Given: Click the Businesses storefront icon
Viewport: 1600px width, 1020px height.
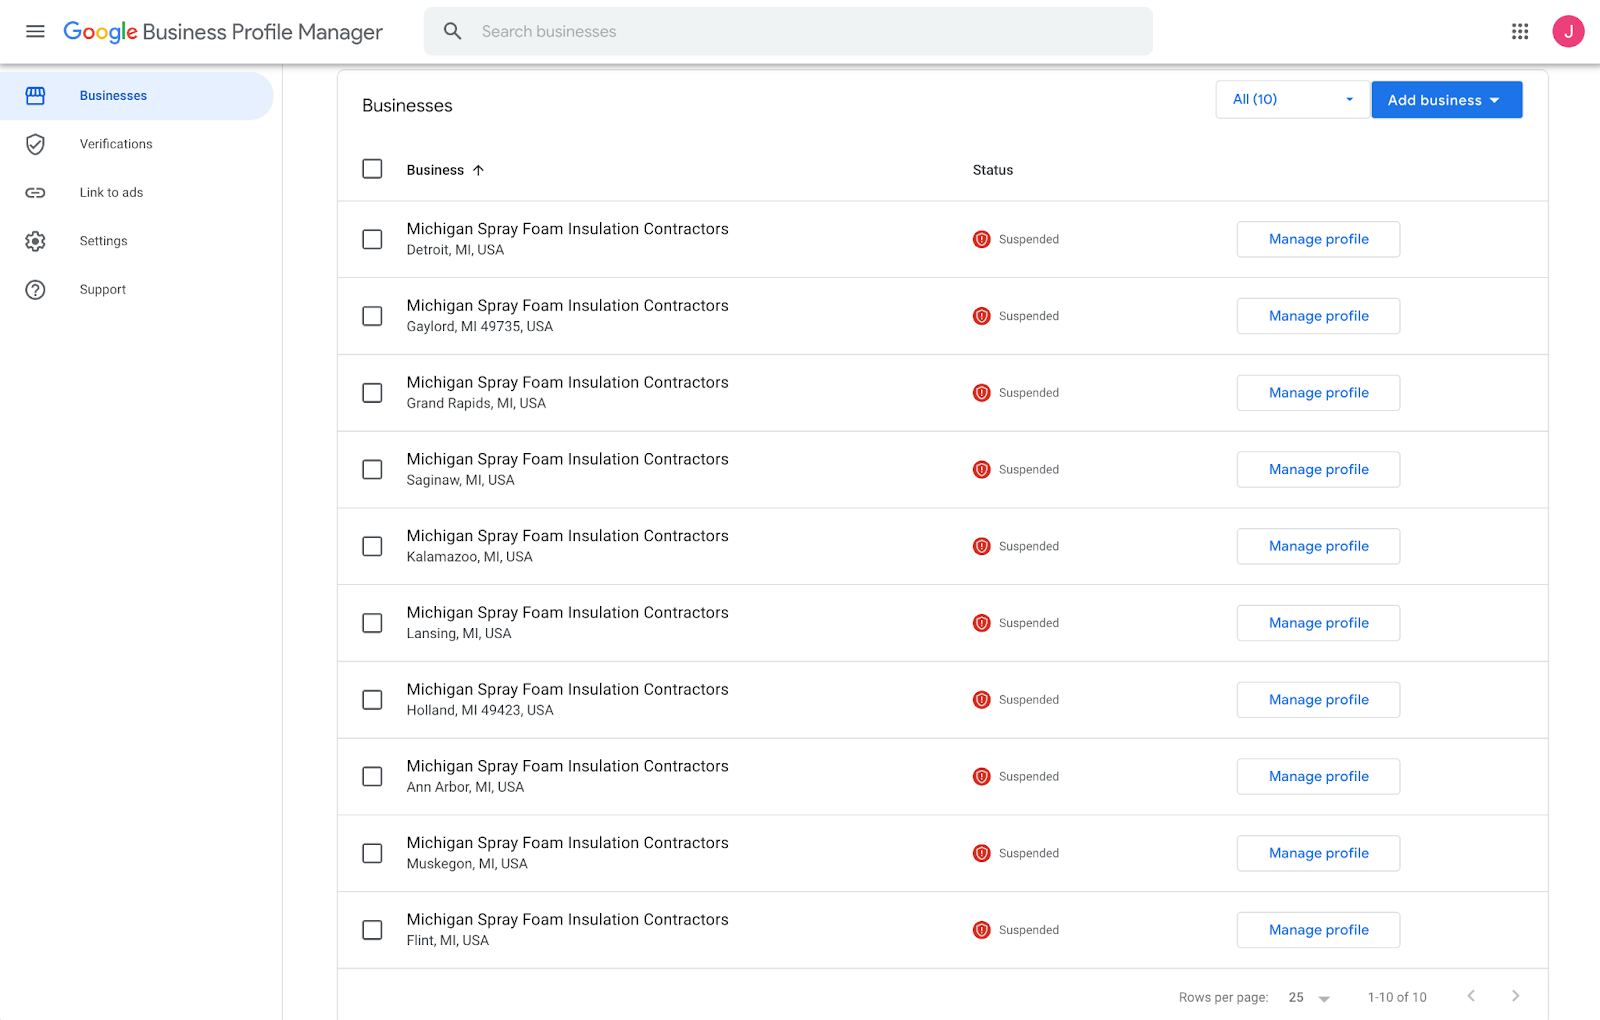Looking at the screenshot, I should (35, 96).
